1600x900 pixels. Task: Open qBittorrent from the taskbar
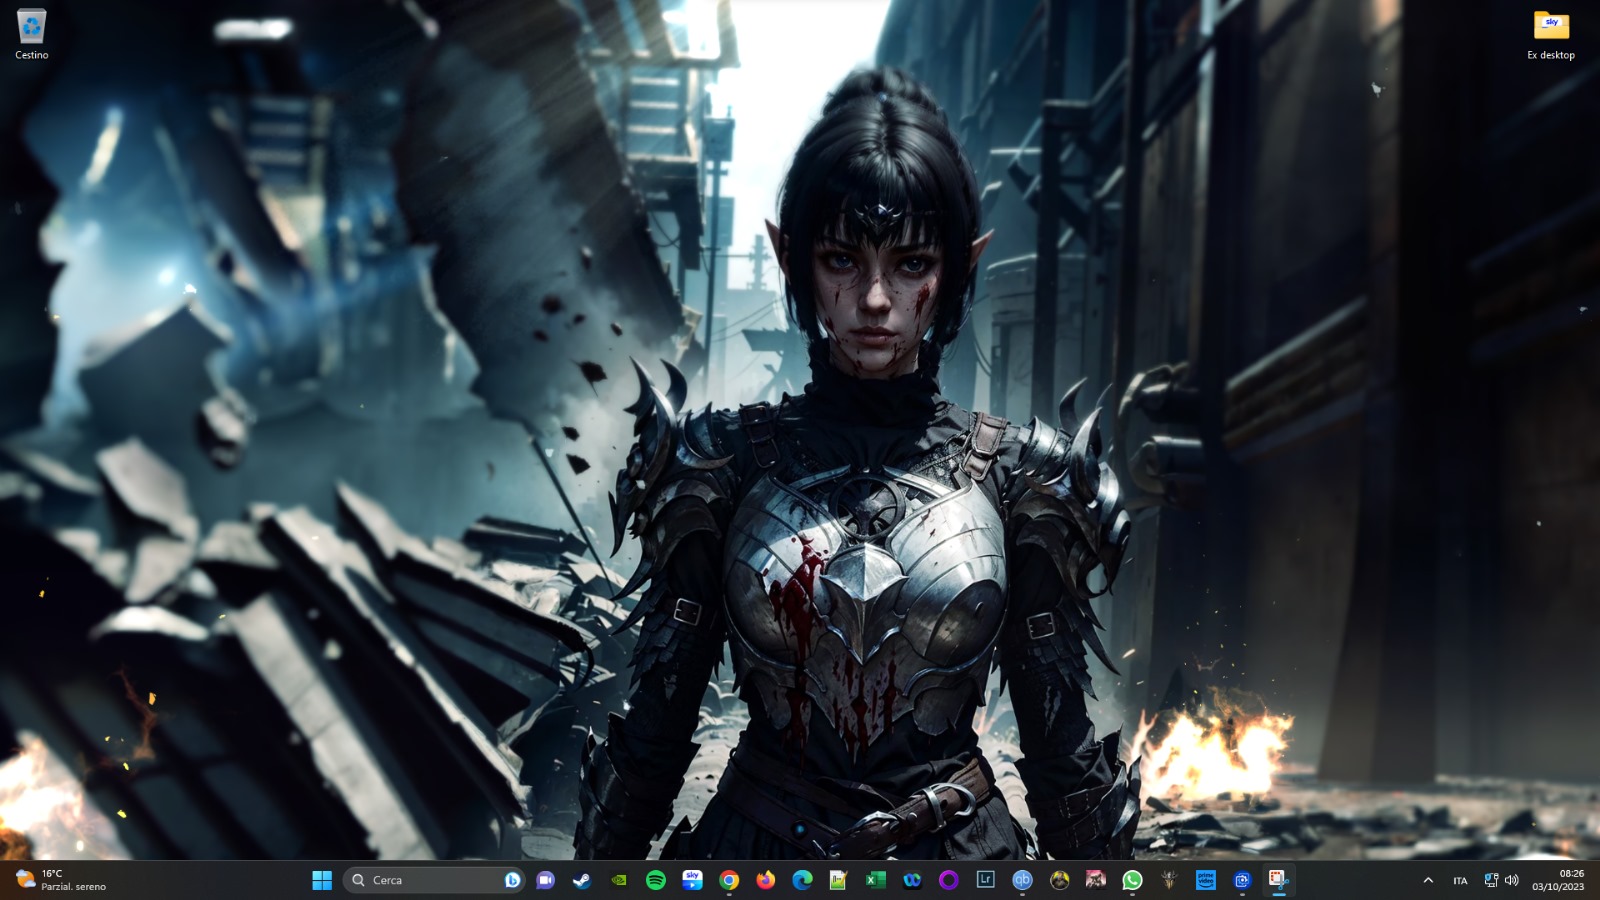1022,880
